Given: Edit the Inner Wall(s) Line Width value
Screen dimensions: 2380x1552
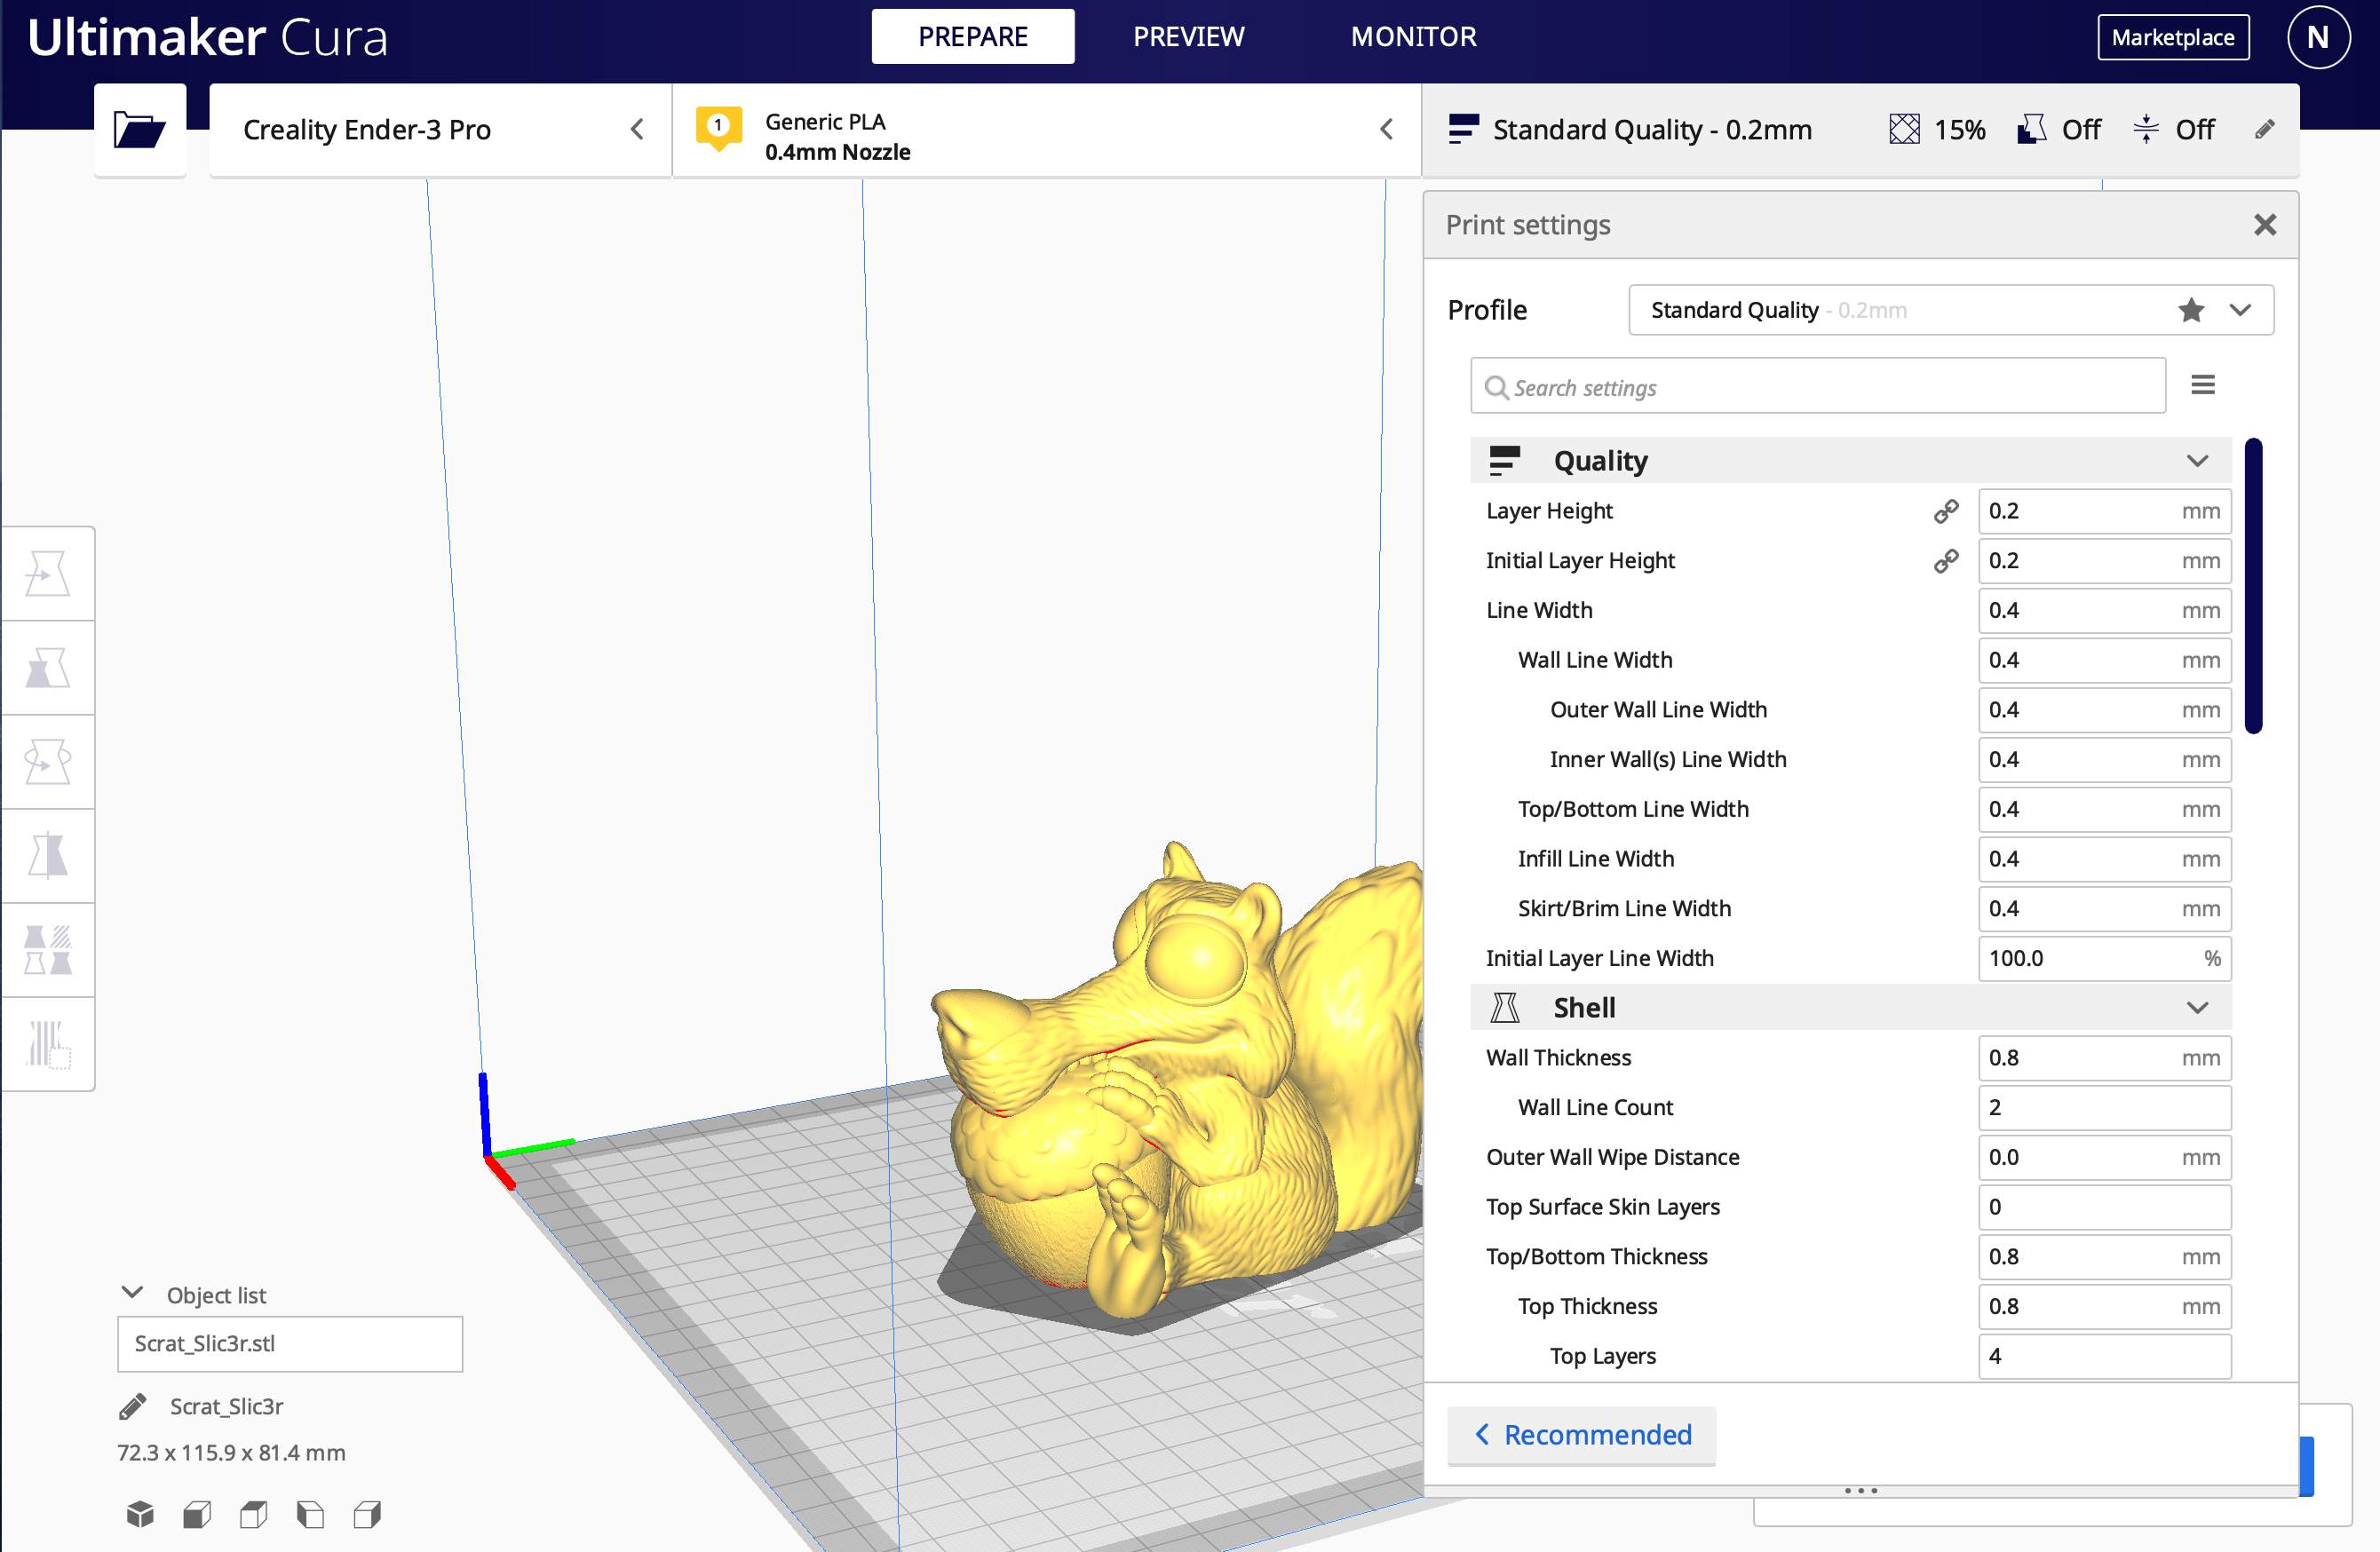Looking at the screenshot, I should click(2104, 760).
